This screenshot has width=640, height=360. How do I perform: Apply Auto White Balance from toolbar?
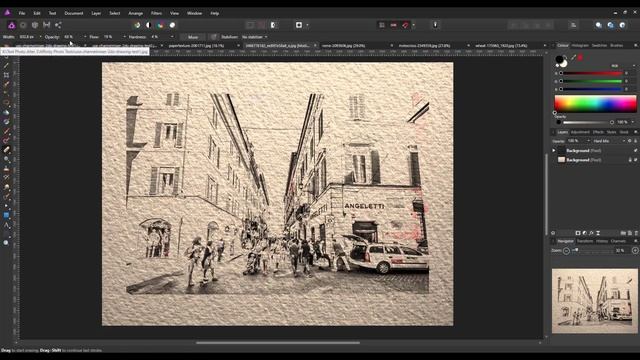pyautogui.click(x=172, y=25)
